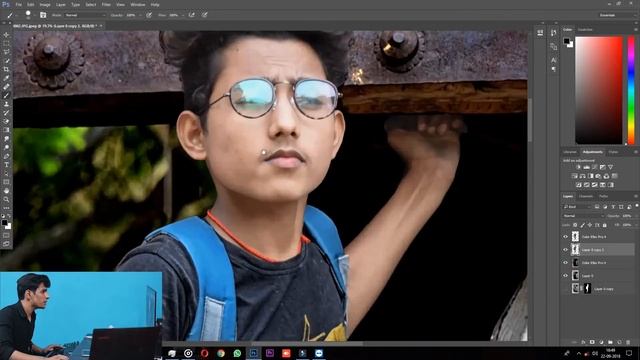Open the Brush Settings panel toggle
This screenshot has height=360, width=640.
point(43,15)
